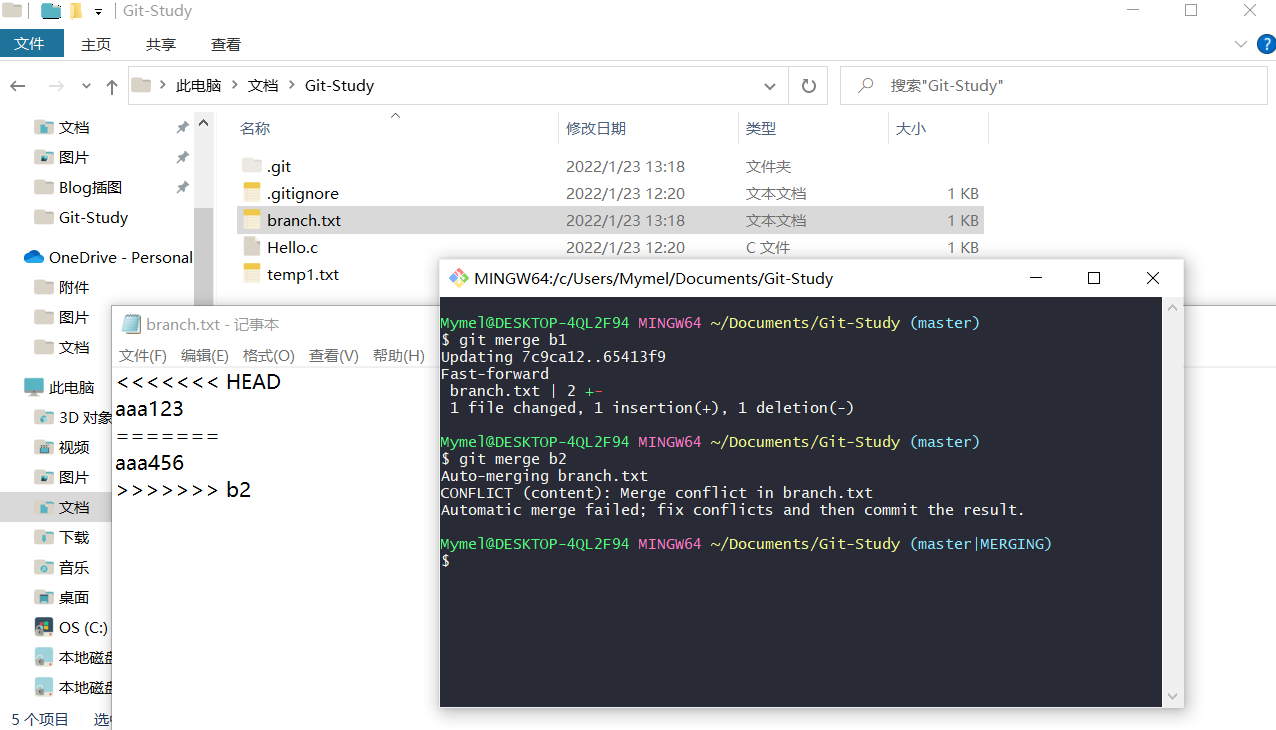Select the .gitignore file
The image size is (1276, 730).
point(610,193)
